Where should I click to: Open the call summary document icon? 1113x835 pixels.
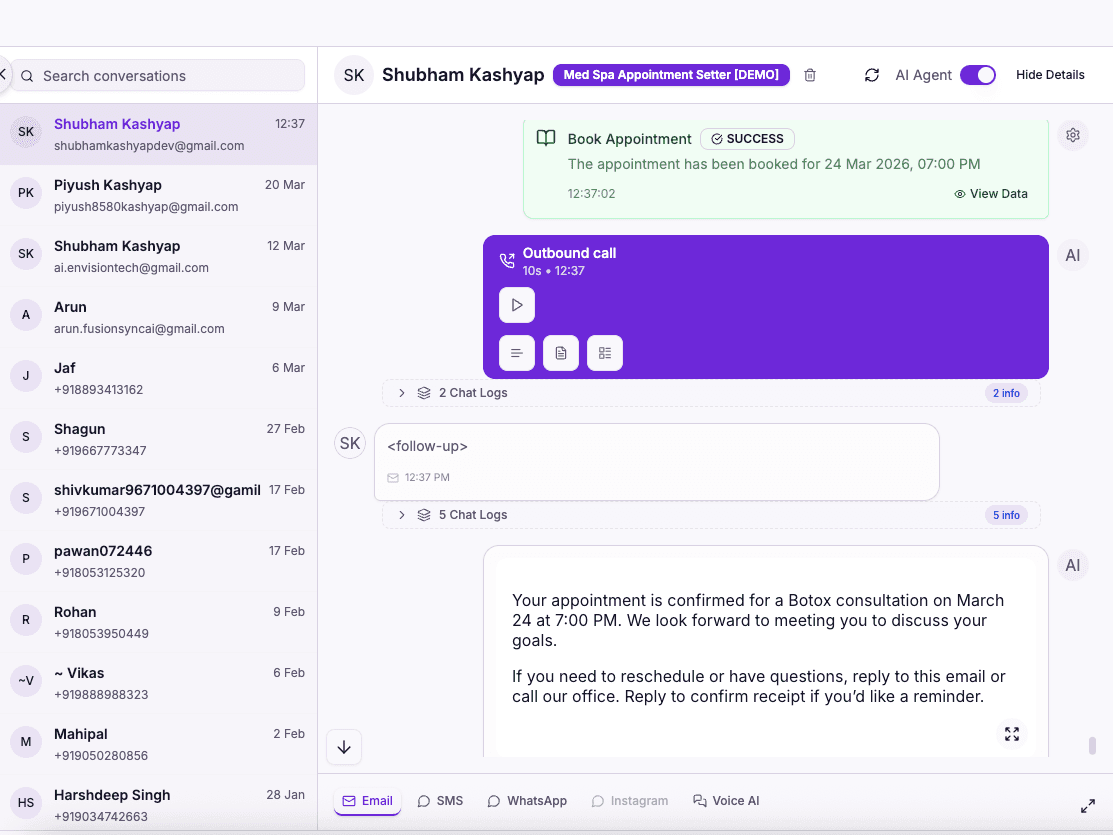click(x=560, y=353)
